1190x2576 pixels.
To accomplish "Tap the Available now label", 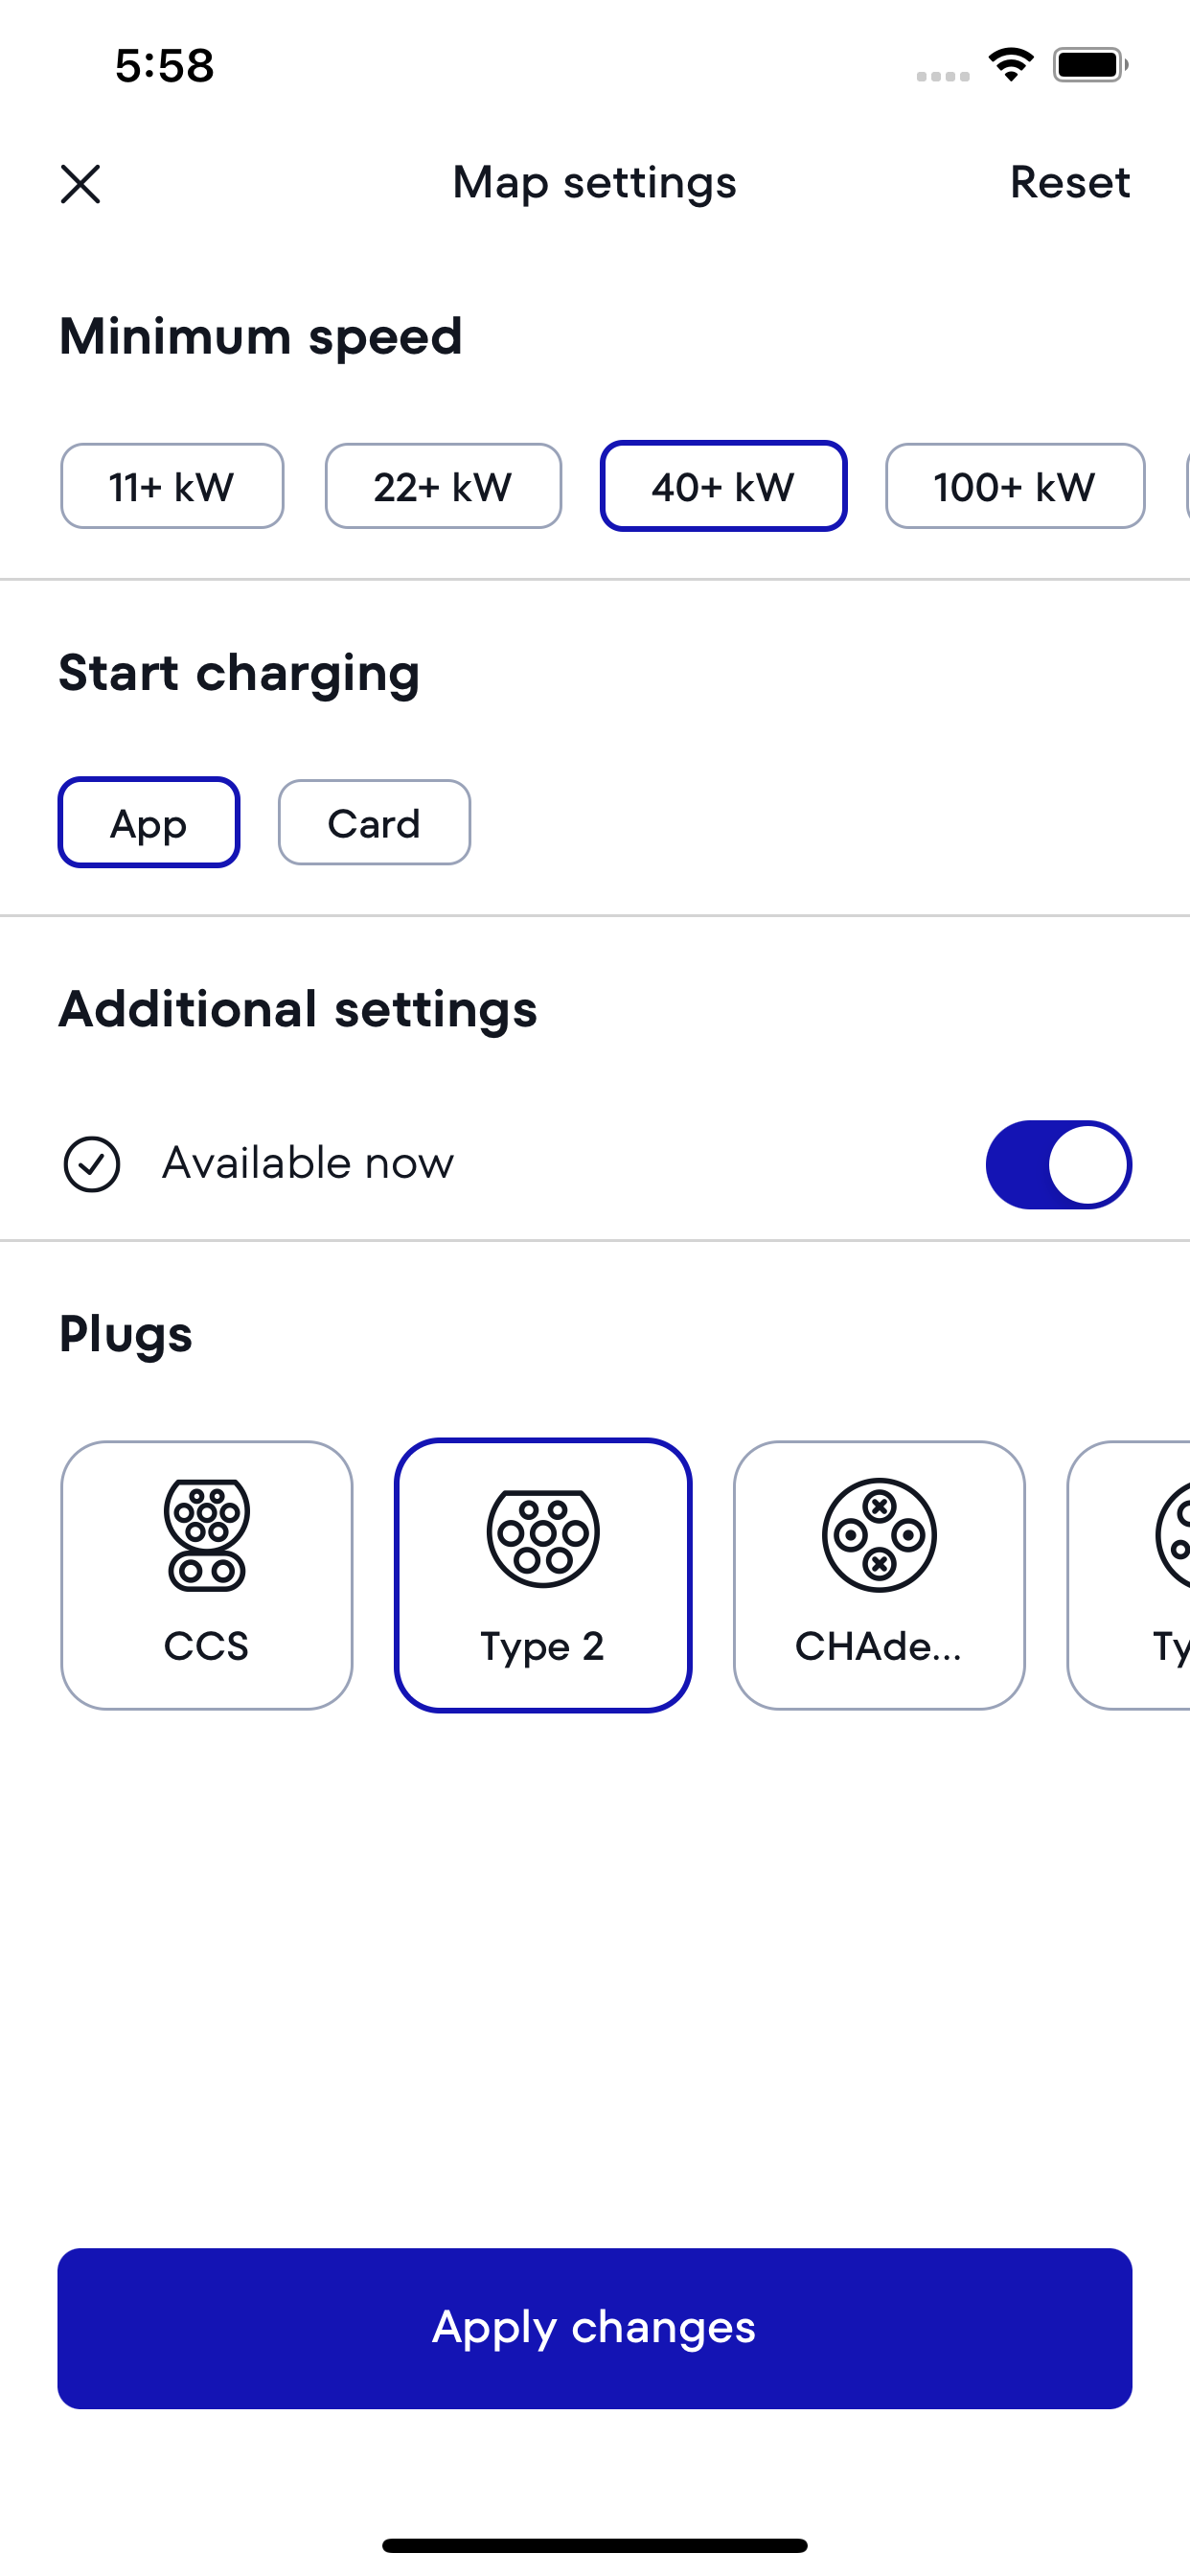I will 308,1163.
